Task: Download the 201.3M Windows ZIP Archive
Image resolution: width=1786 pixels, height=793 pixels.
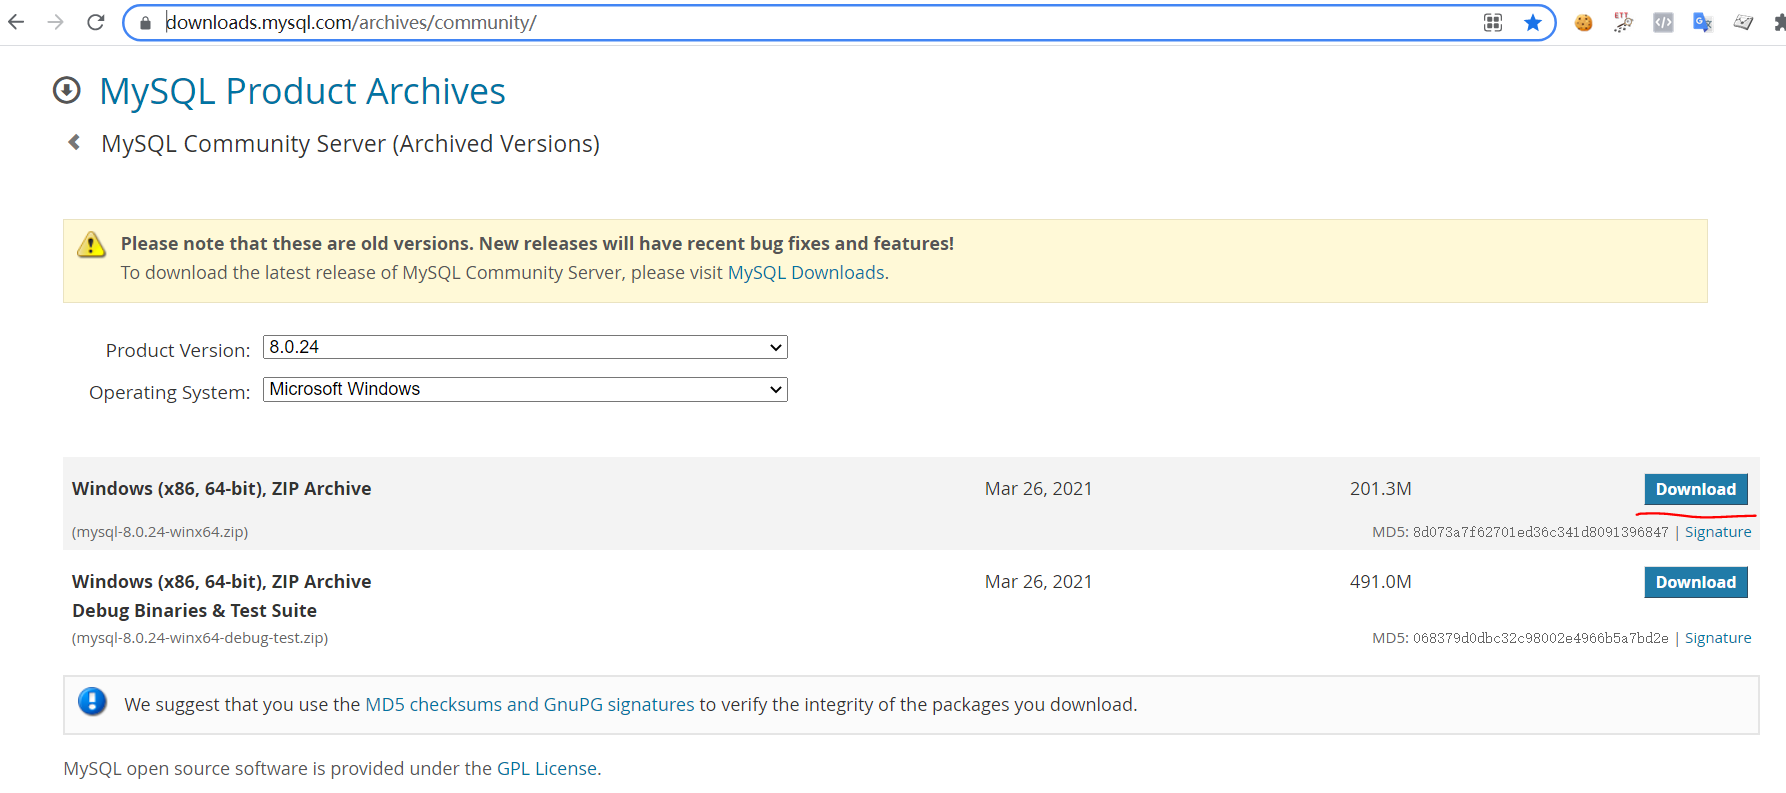Action: [x=1695, y=489]
